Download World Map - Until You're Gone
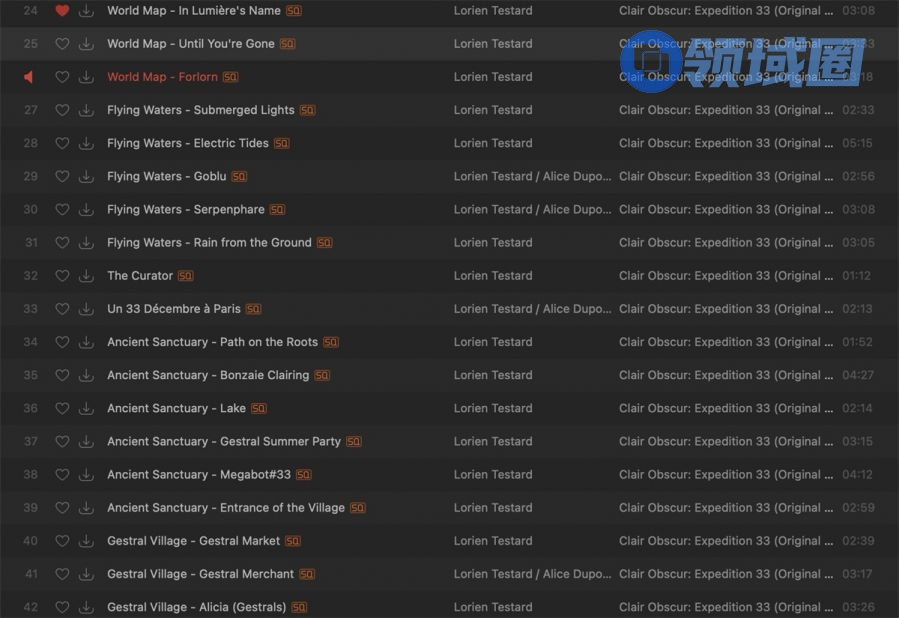This screenshot has height=618, width=899. (x=87, y=44)
